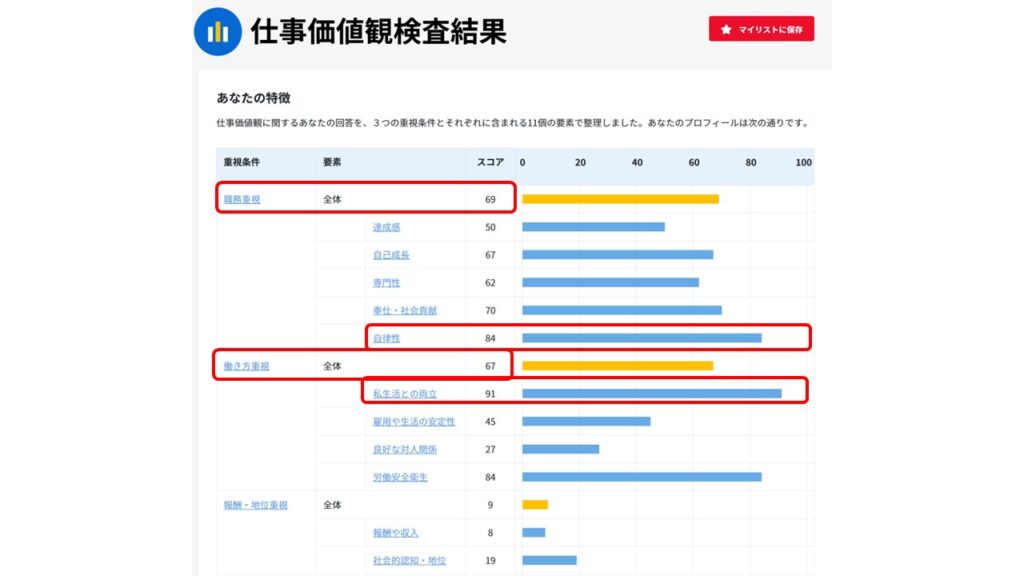Click the 良好な対人関係 link

pos(405,450)
